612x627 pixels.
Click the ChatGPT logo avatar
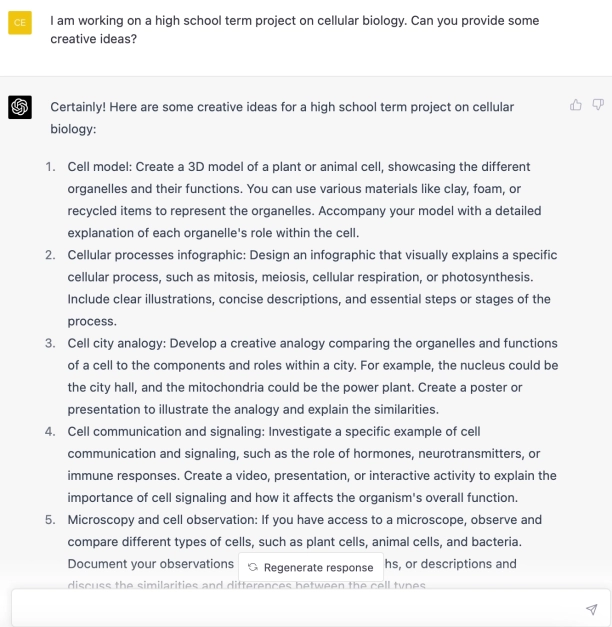[x=20, y=107]
